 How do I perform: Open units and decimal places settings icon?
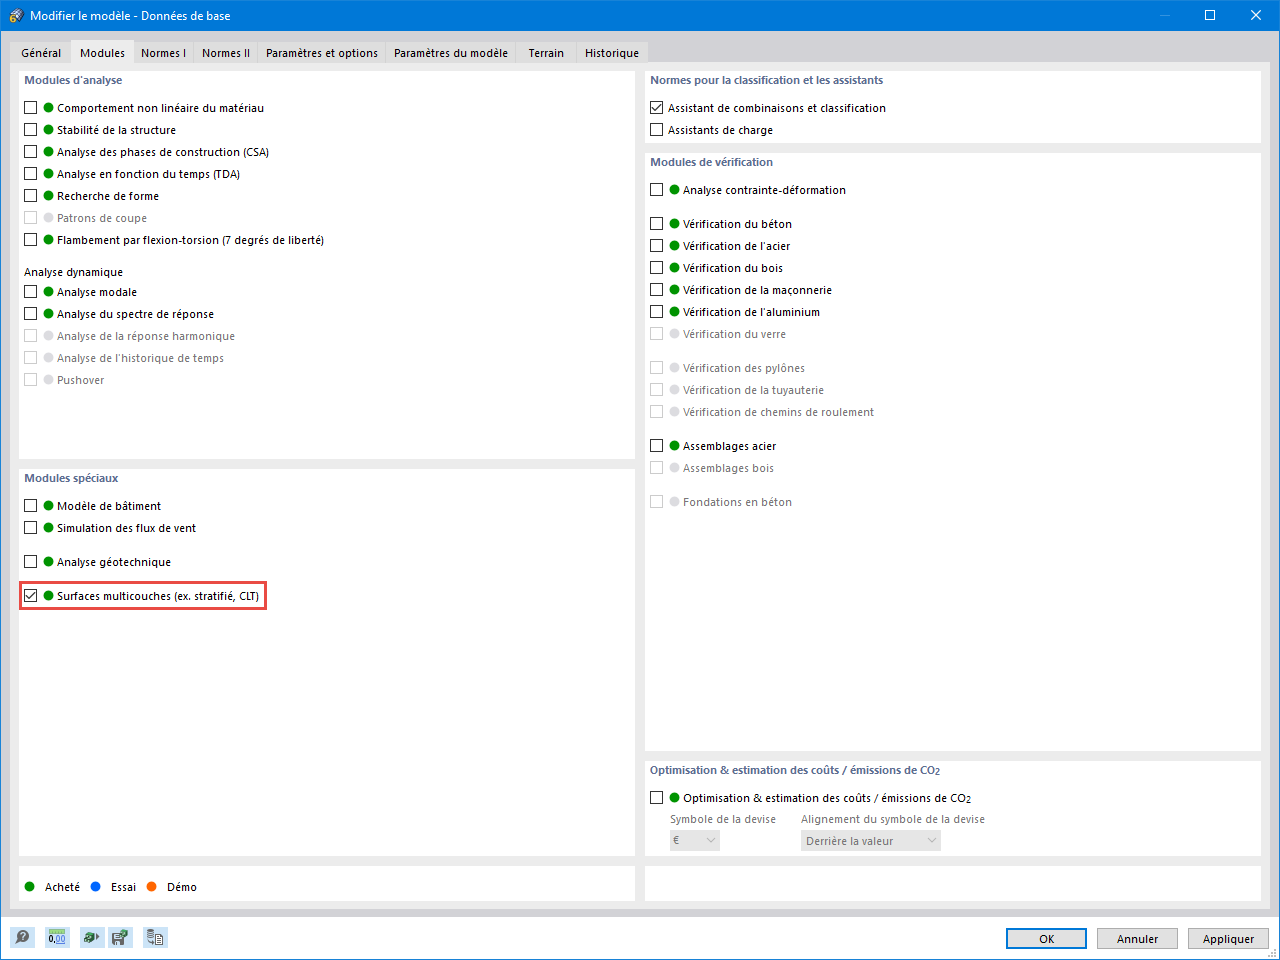pyautogui.click(x=57, y=937)
